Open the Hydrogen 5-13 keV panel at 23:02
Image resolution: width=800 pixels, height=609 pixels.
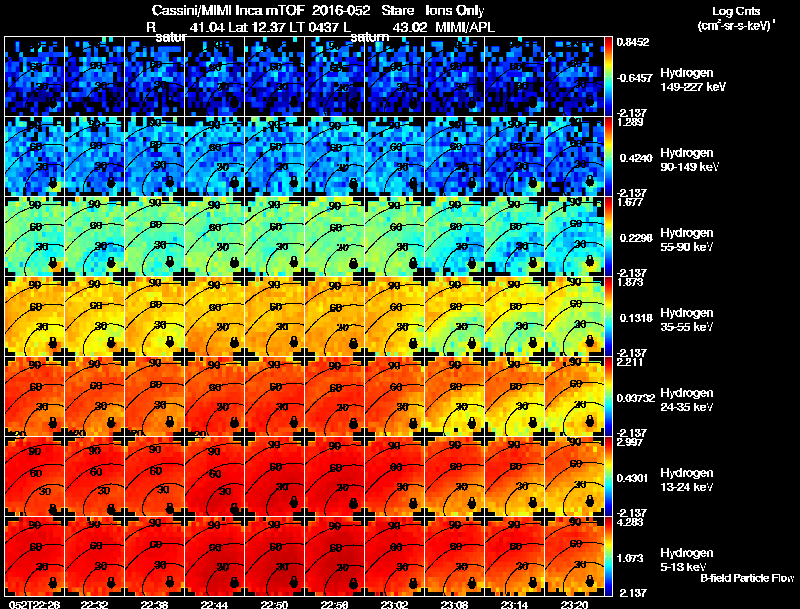(x=394, y=557)
